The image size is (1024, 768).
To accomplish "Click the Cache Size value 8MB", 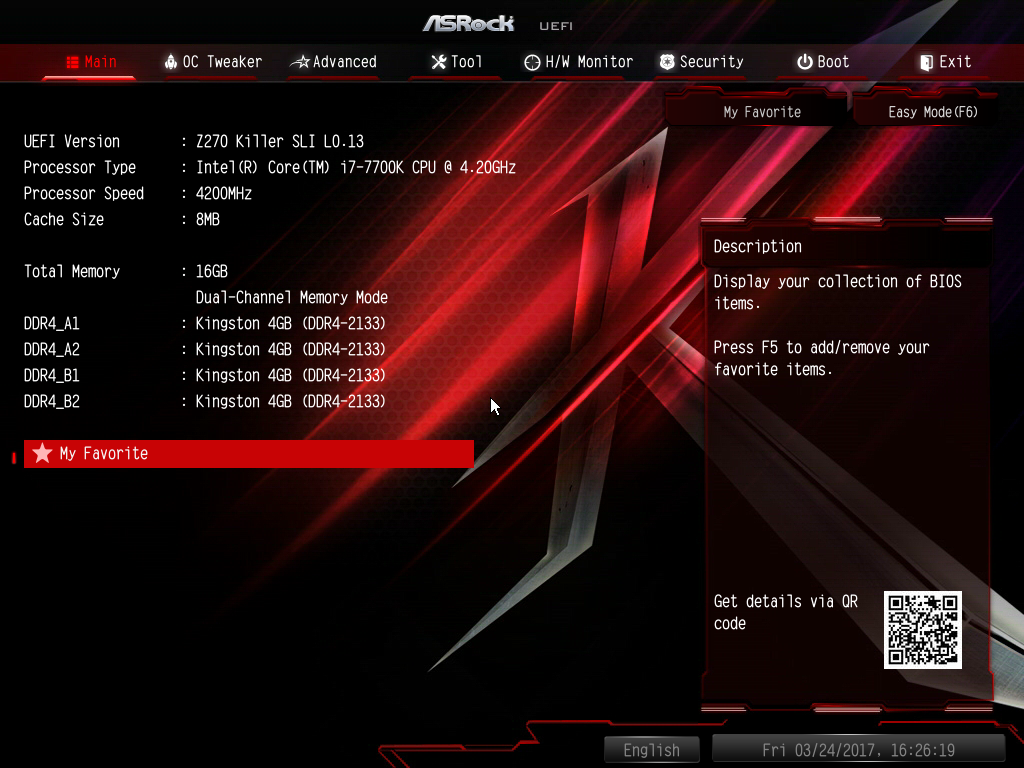I will pos(208,220).
